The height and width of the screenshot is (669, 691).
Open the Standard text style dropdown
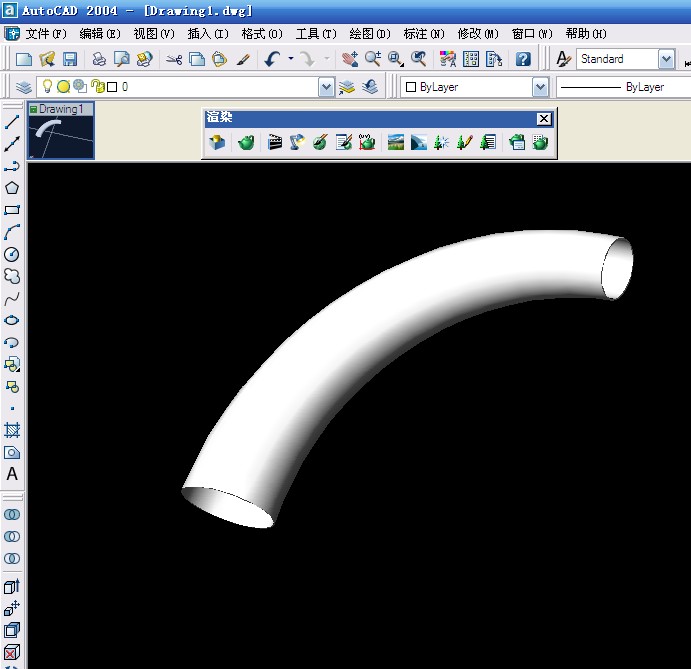point(667,59)
